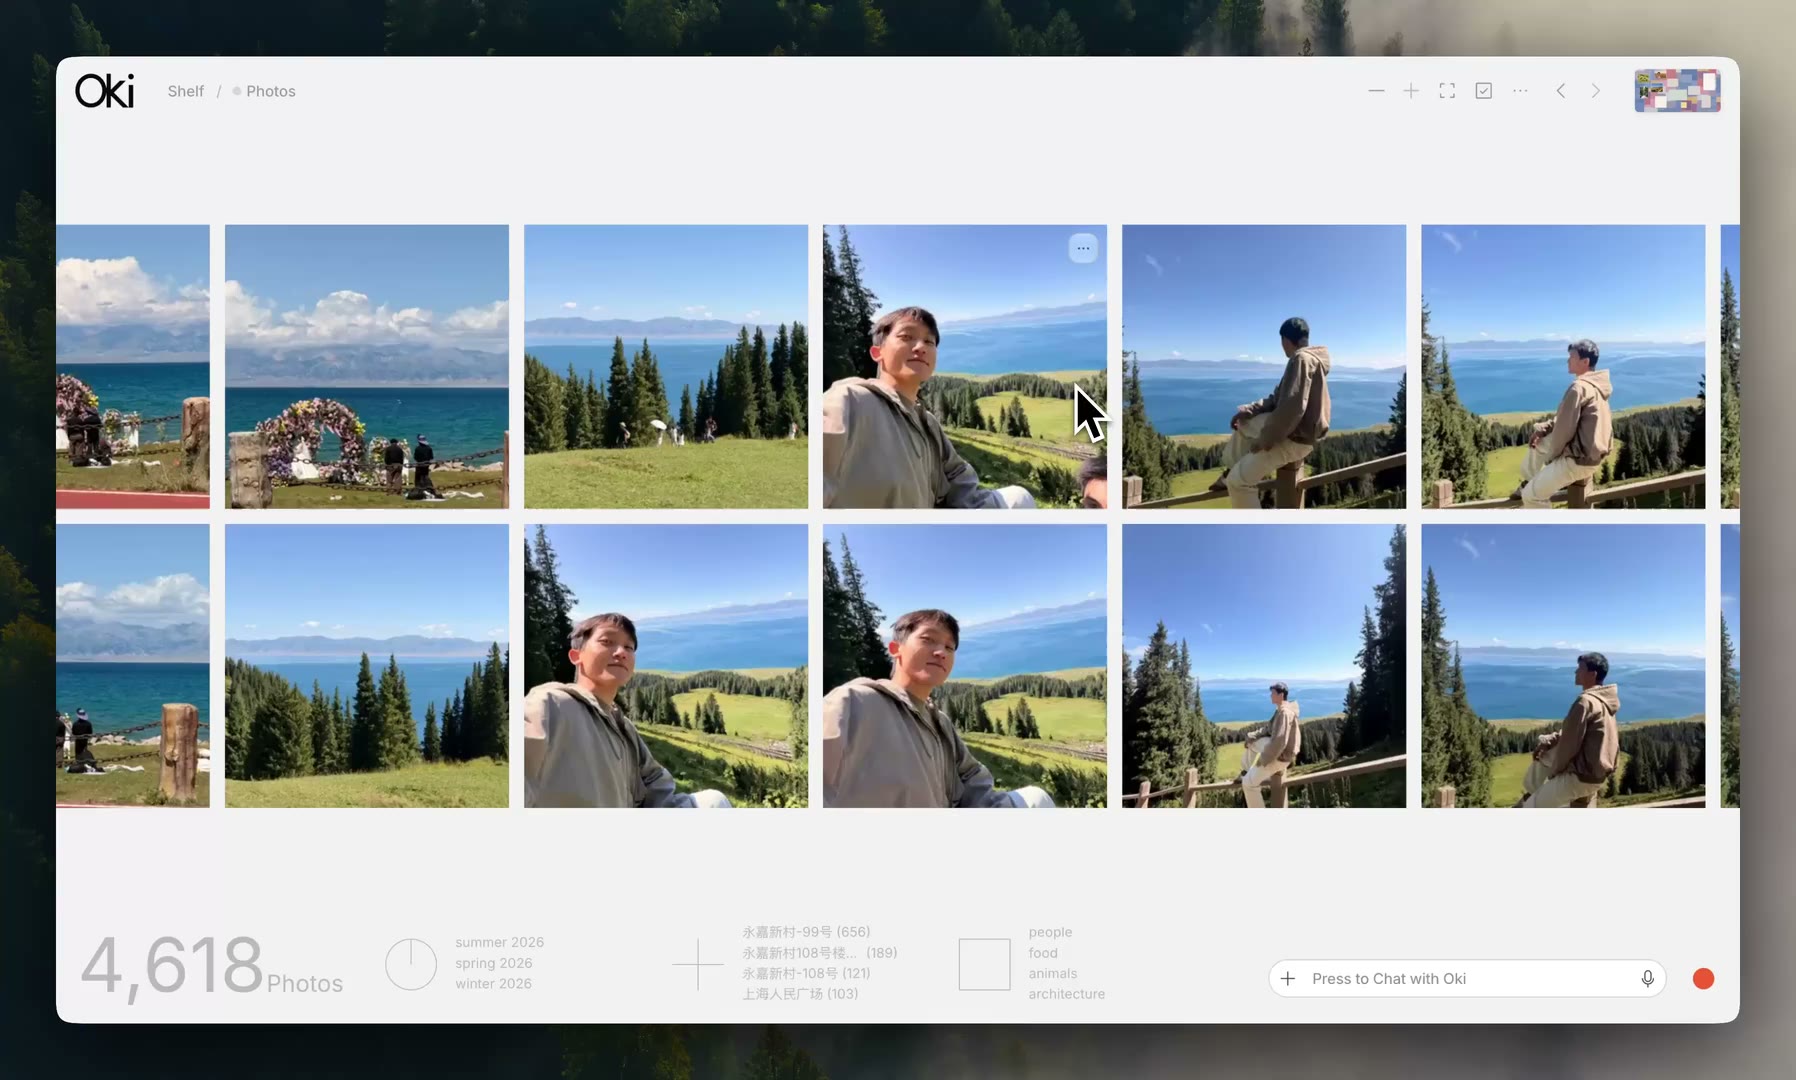Open the toolbar three-dot more menu
Screen dimensions: 1796x1080
(1520, 91)
